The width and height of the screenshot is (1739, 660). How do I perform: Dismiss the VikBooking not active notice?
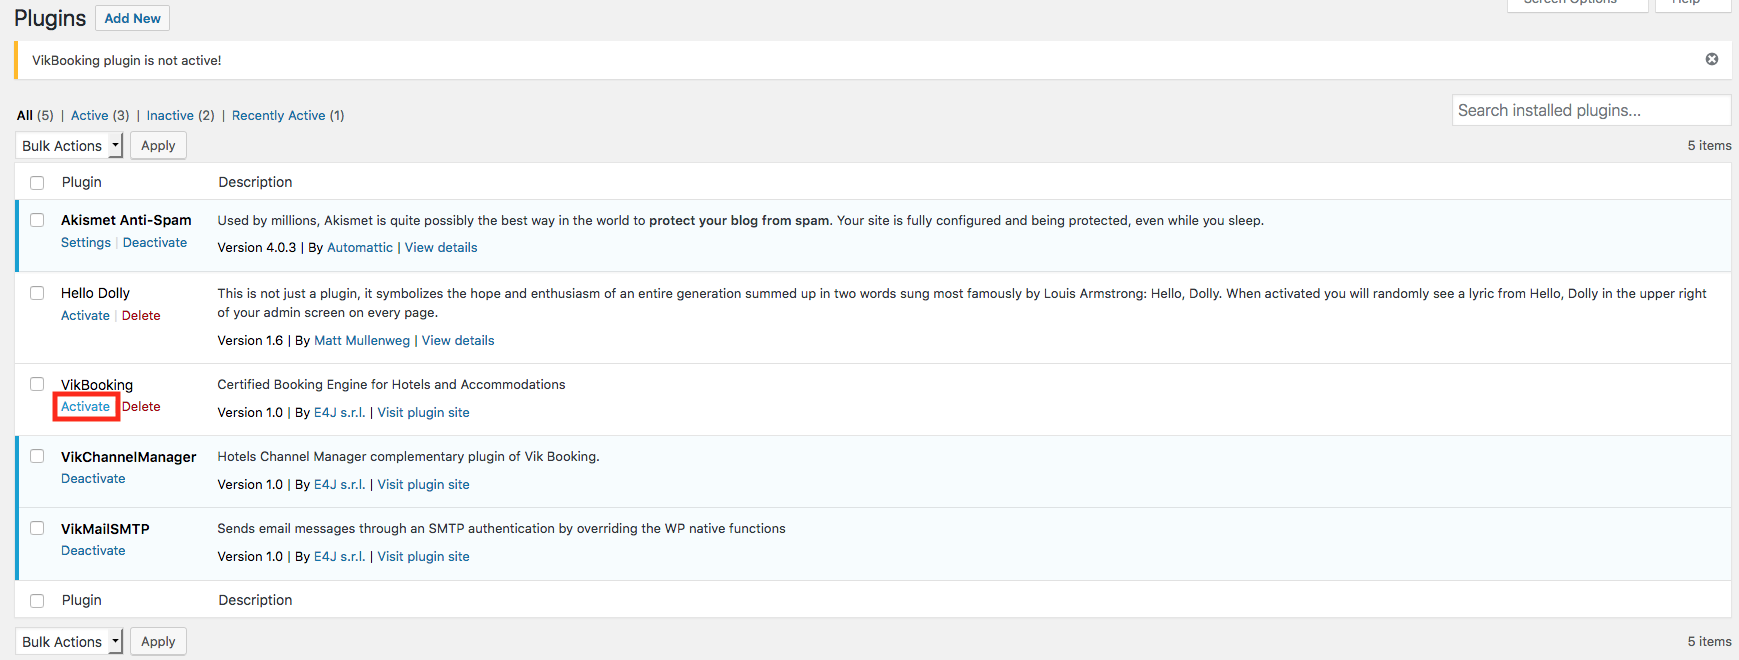coord(1712,59)
